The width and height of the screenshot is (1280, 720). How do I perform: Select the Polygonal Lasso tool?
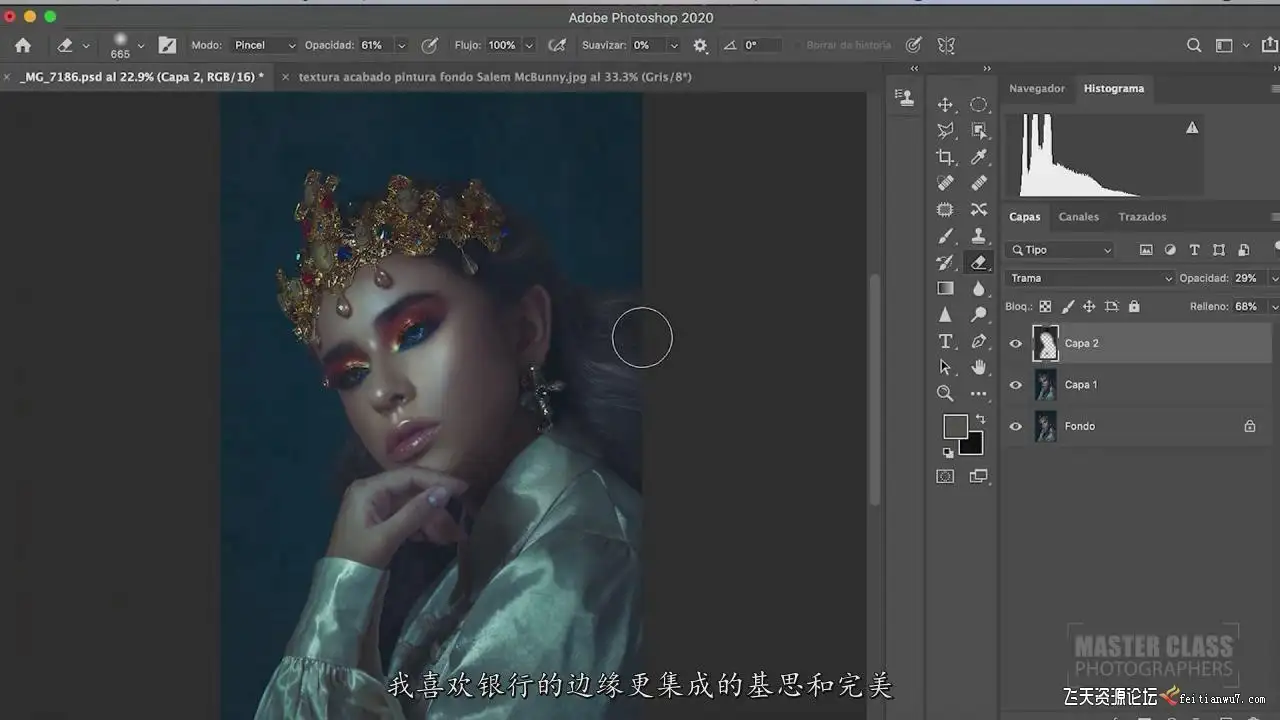coord(945,131)
